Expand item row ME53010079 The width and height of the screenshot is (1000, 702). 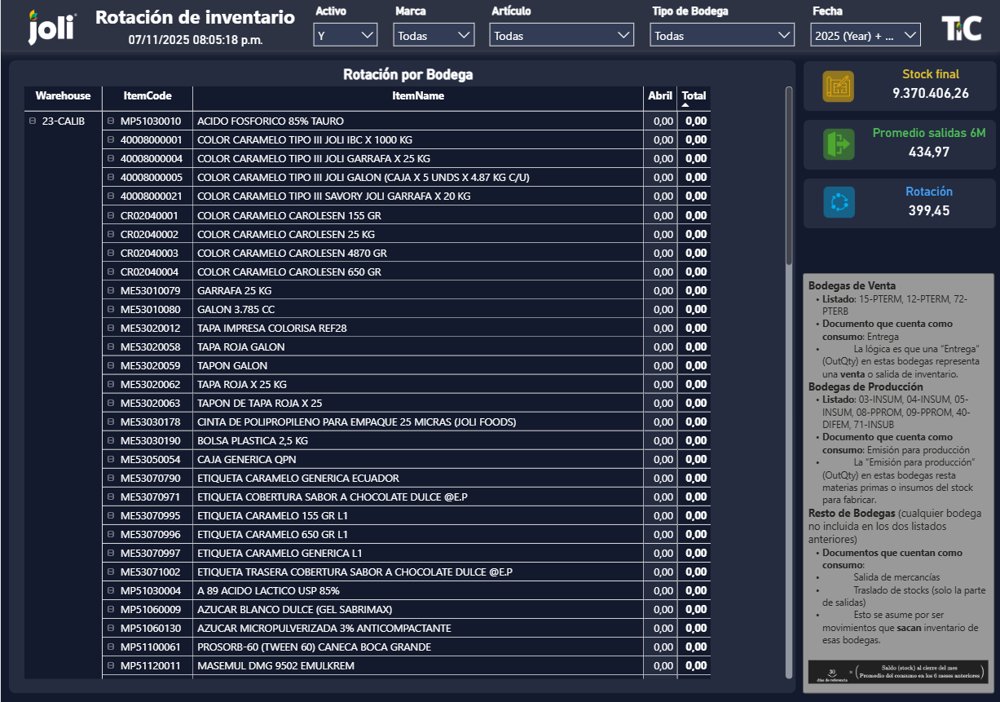click(x=111, y=291)
